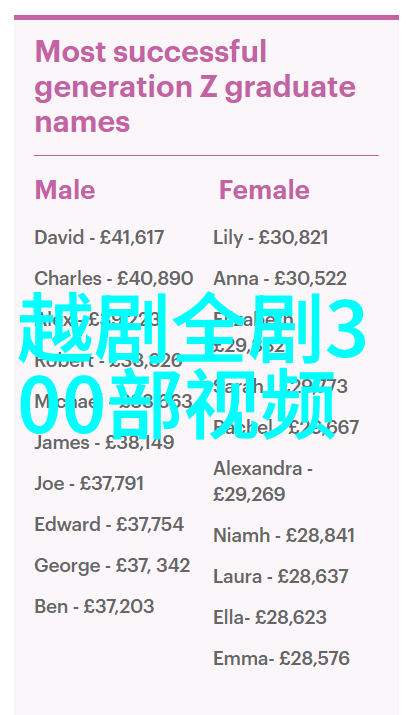Image resolution: width=414 pixels, height=715 pixels.
Task: Click the Charles - £40,890 entry
Action: (x=114, y=279)
